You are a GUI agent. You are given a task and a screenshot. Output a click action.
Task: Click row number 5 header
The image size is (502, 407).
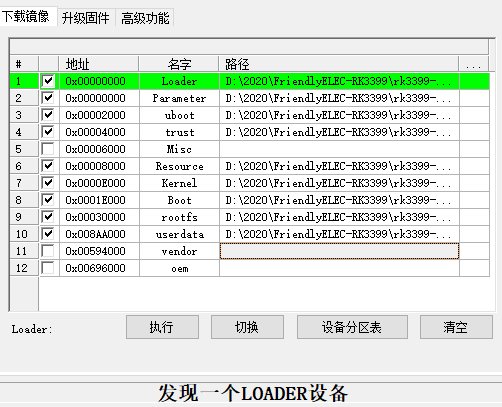(x=24, y=149)
